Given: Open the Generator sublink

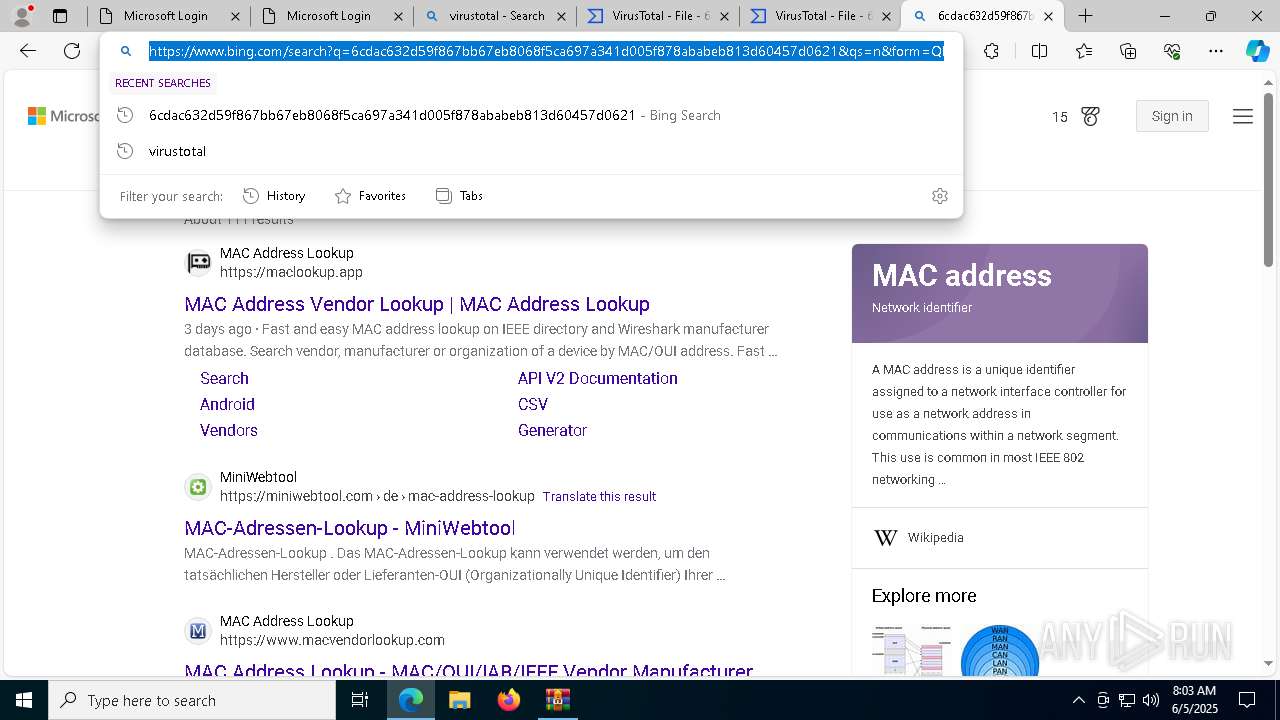Looking at the screenshot, I should coord(552,430).
